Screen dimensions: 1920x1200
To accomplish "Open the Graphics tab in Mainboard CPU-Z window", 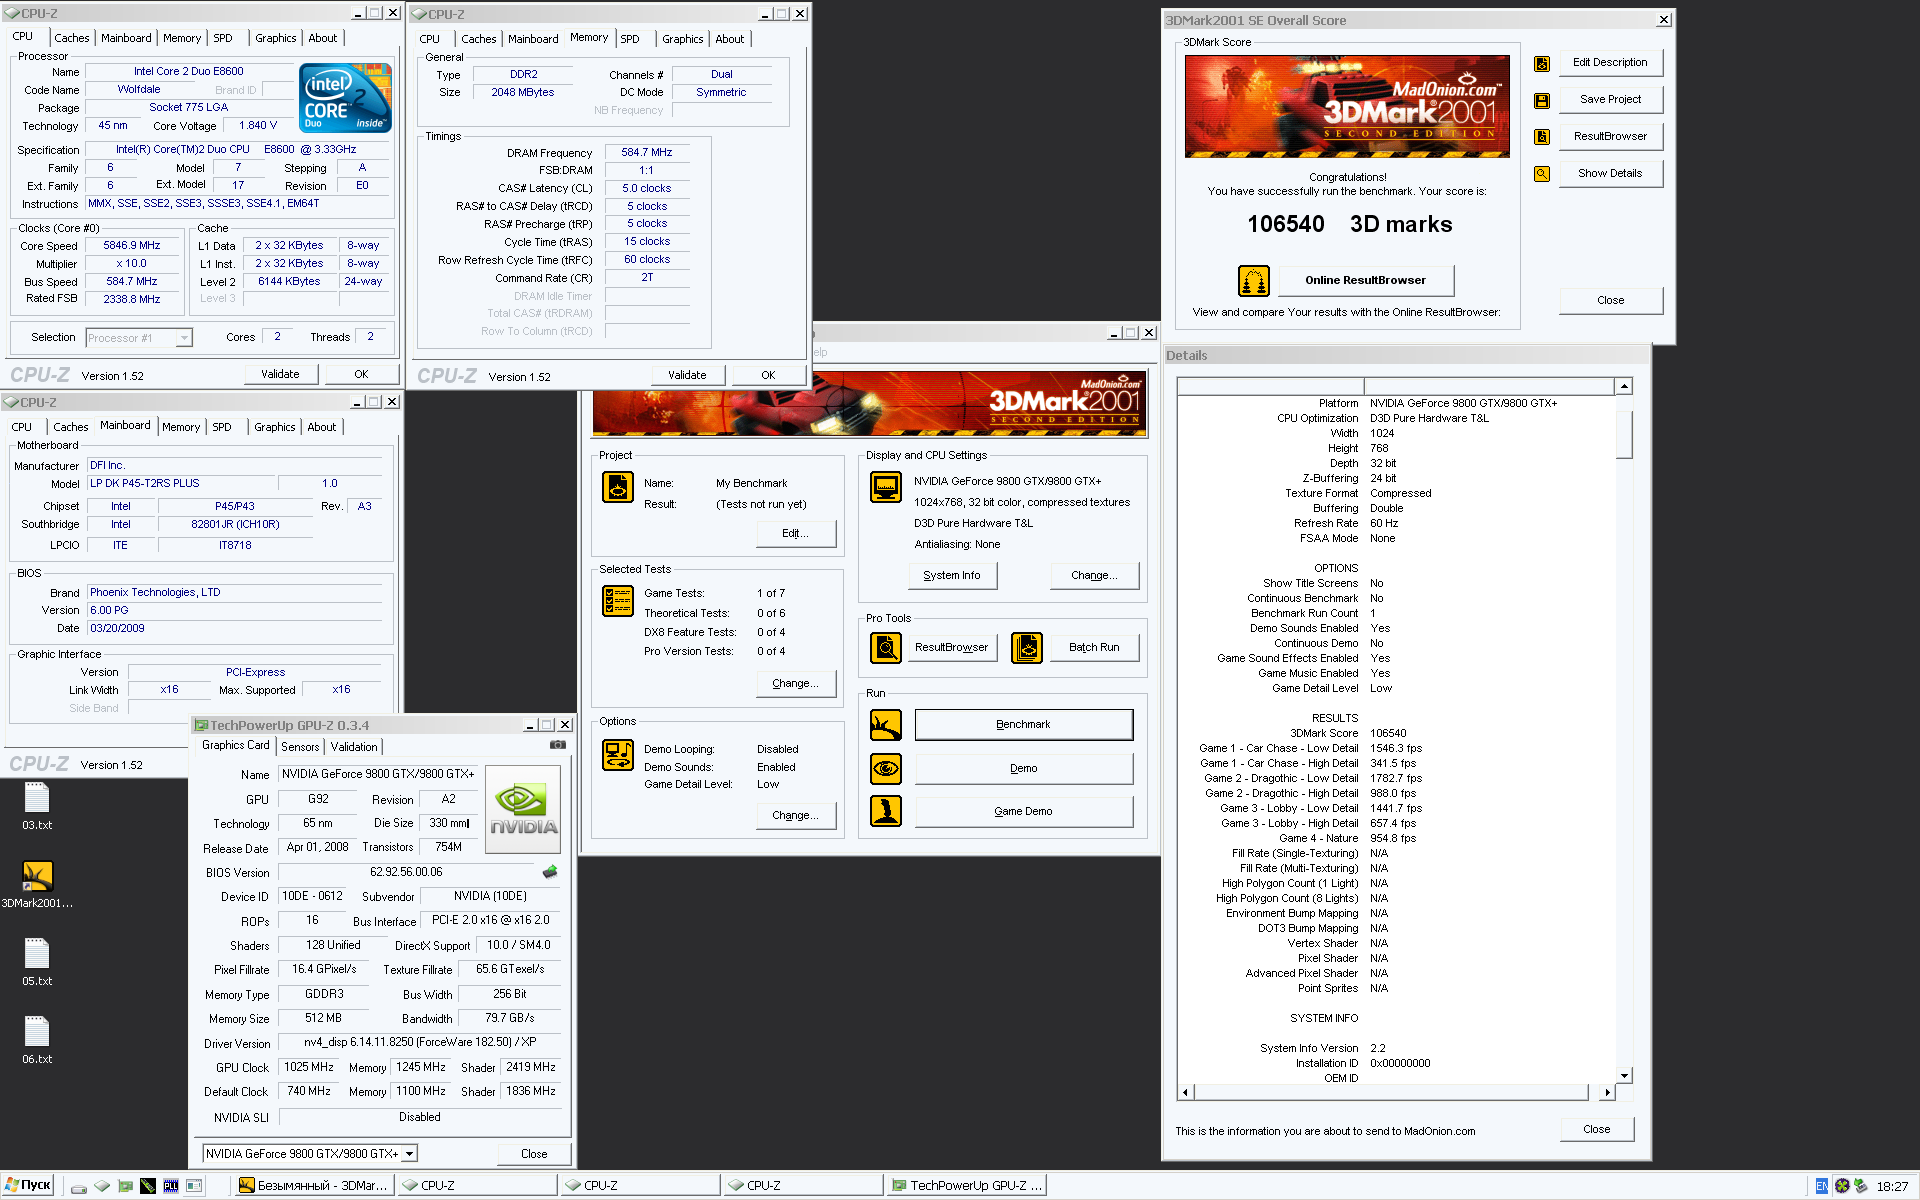I will 275,427.
